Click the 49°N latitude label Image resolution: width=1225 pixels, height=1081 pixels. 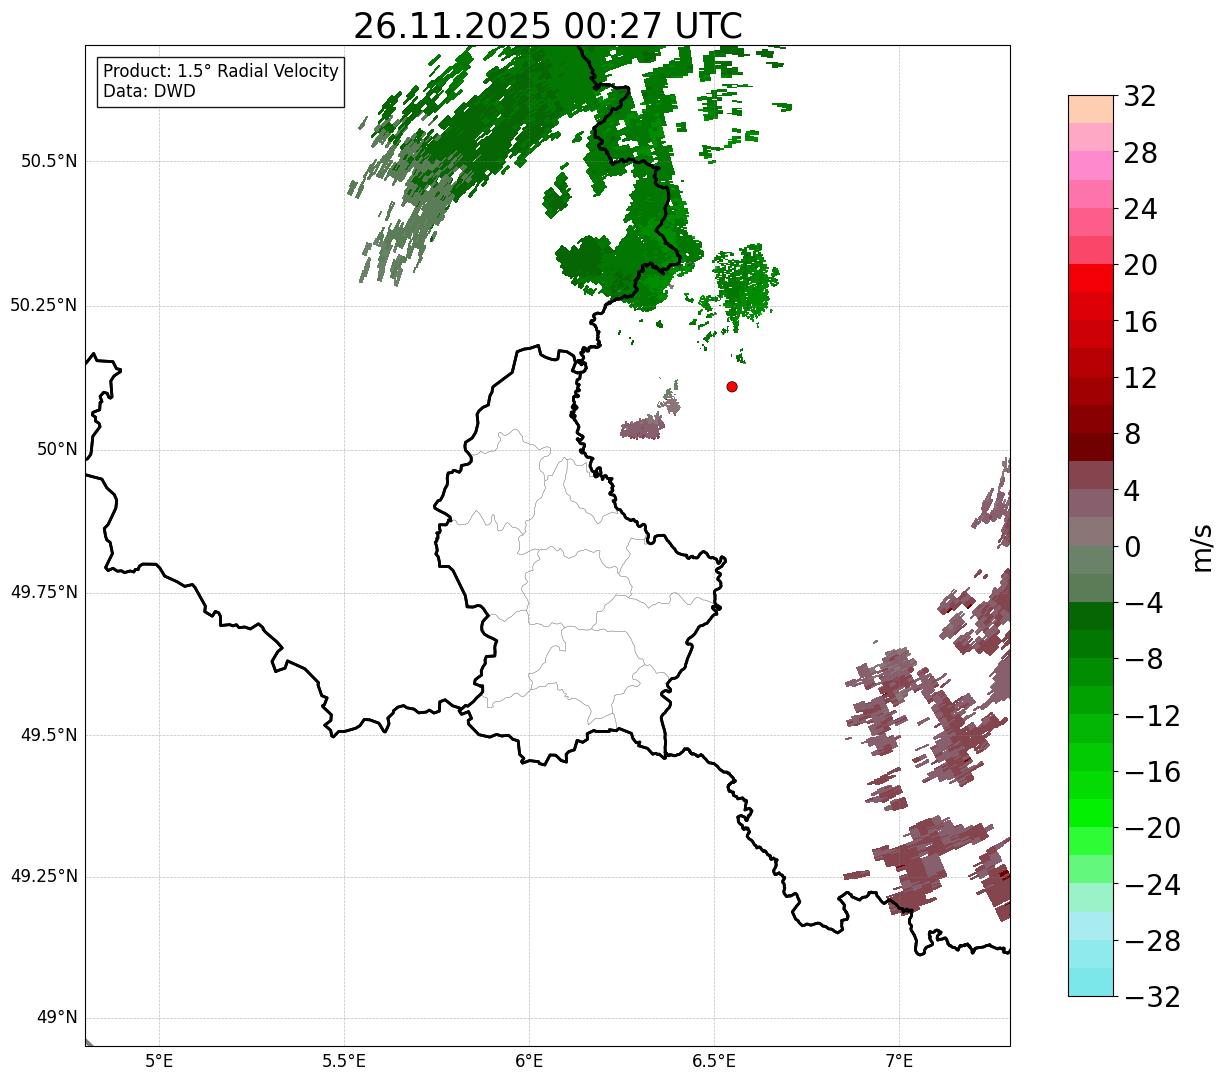tap(57, 1018)
